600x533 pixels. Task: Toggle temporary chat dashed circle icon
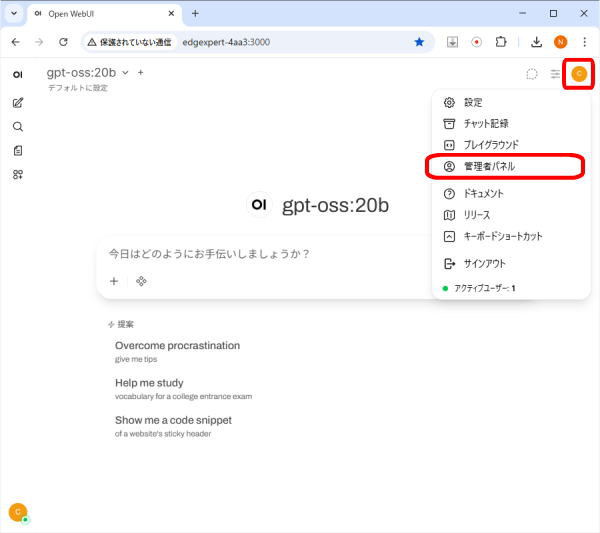(532, 74)
